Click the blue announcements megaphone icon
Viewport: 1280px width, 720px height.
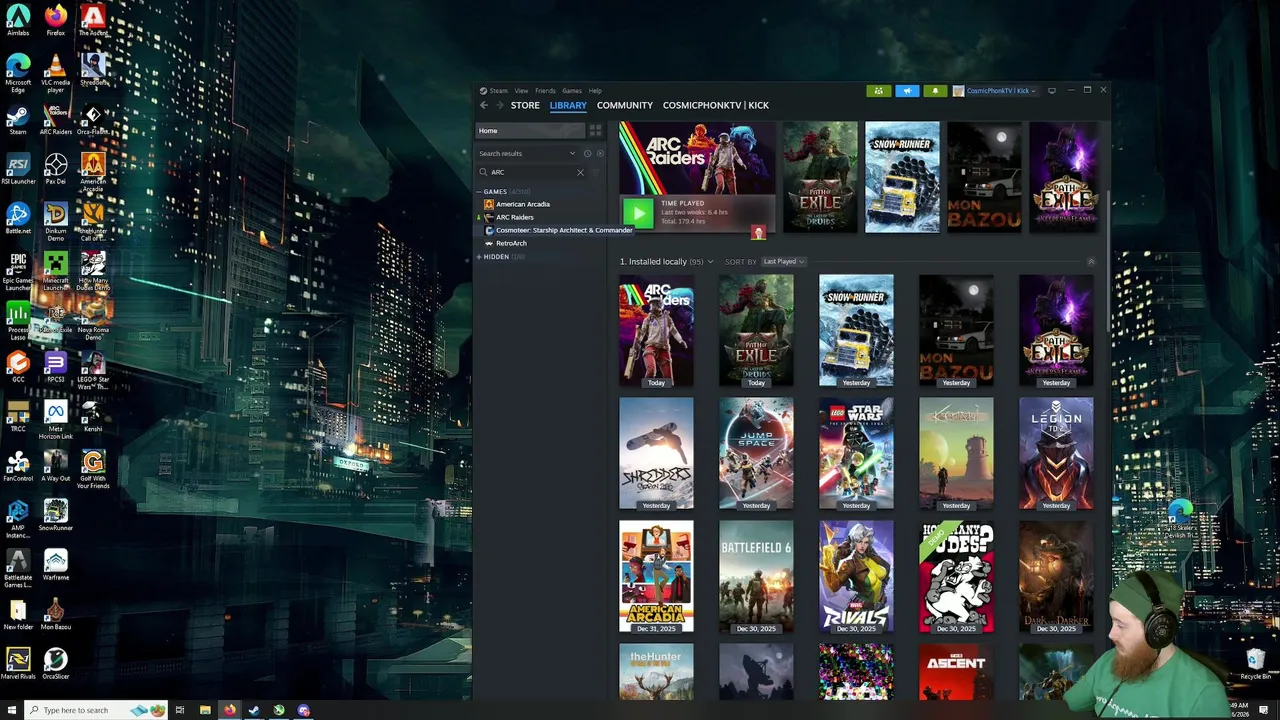click(x=907, y=91)
